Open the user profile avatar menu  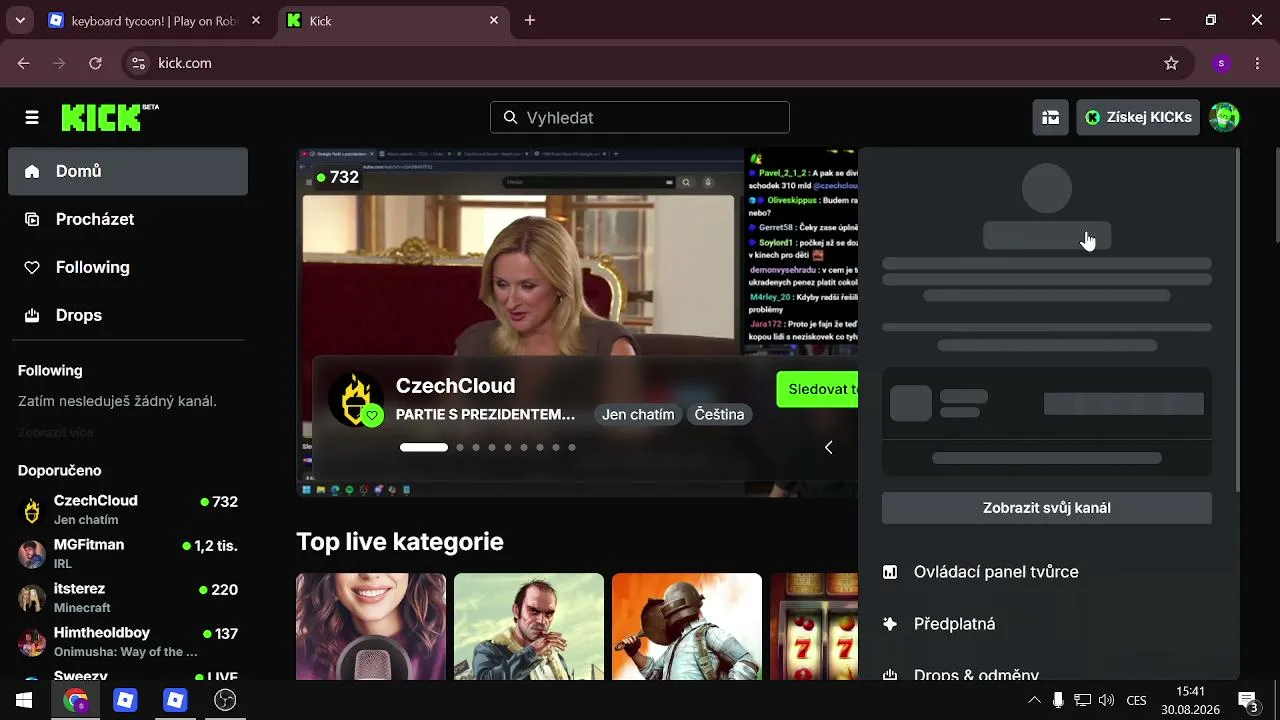tap(1224, 117)
